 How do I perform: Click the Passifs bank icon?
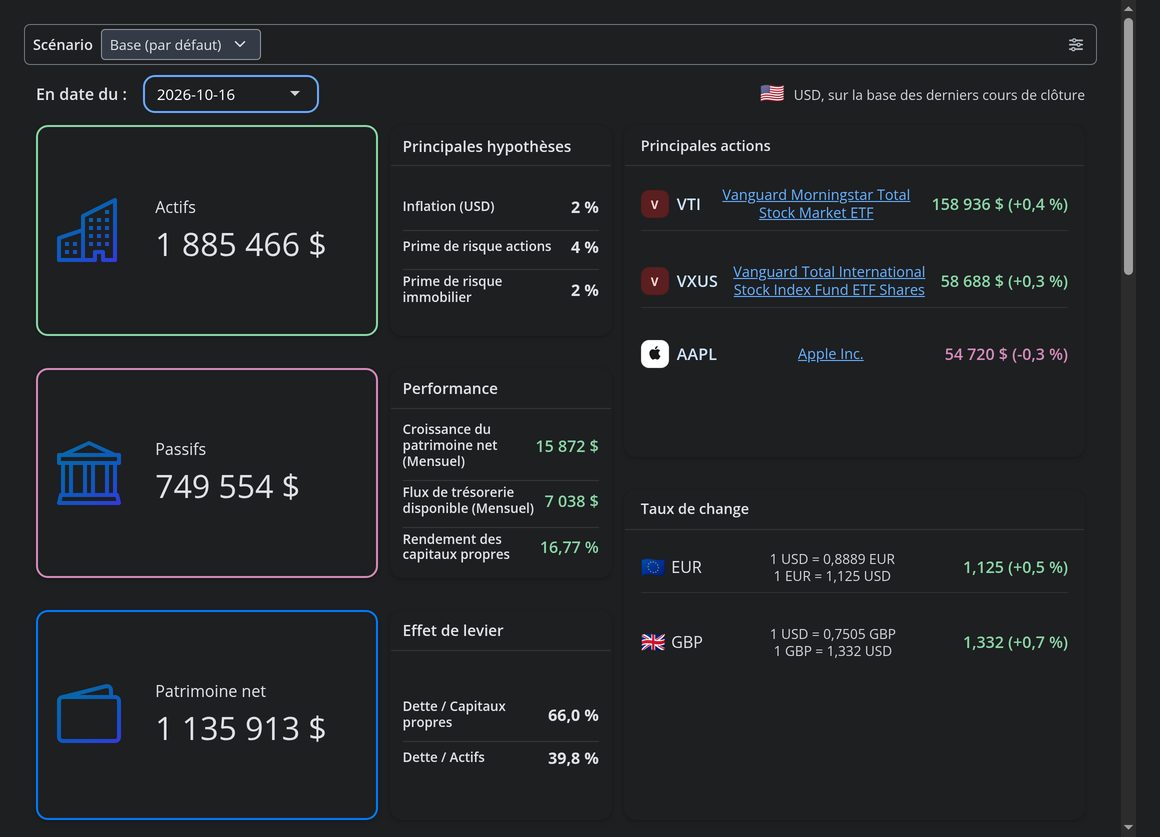pos(89,473)
